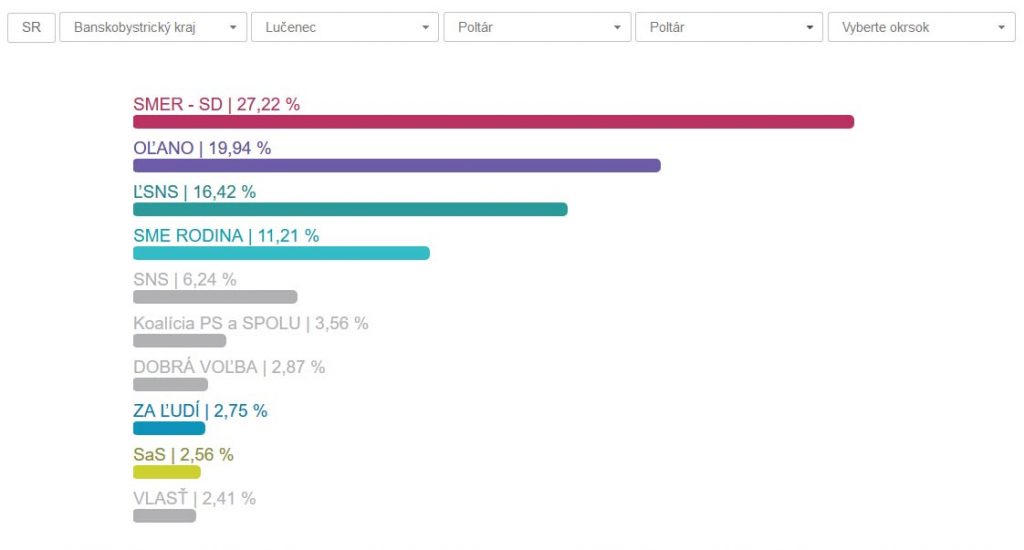The width and height of the screenshot is (1024, 550).
Task: Click the SME RODINA turquoise bar
Action: tap(281, 253)
